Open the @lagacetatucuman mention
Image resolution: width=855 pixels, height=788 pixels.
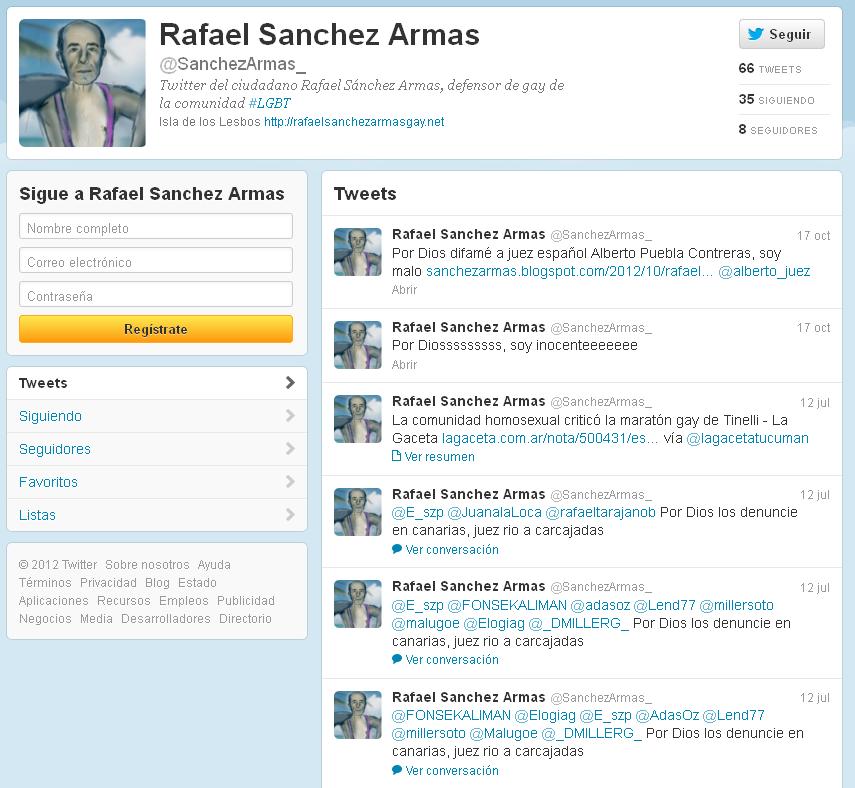click(x=748, y=438)
